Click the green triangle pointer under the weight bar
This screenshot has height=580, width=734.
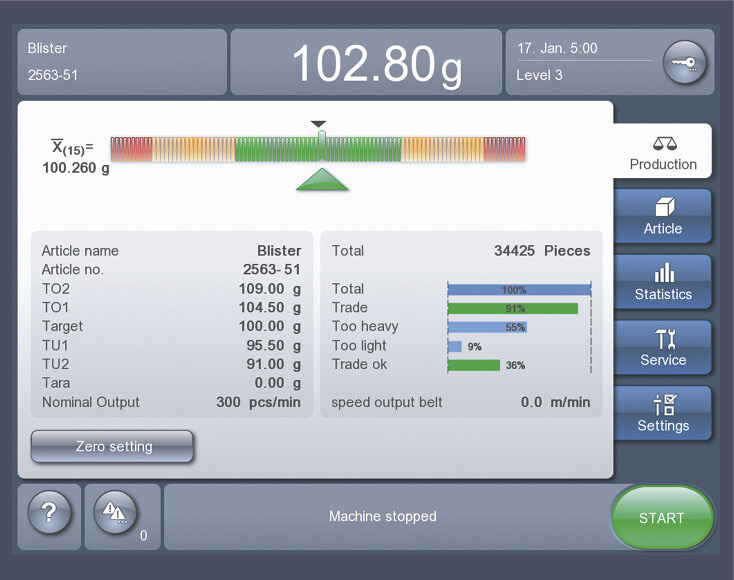[322, 180]
